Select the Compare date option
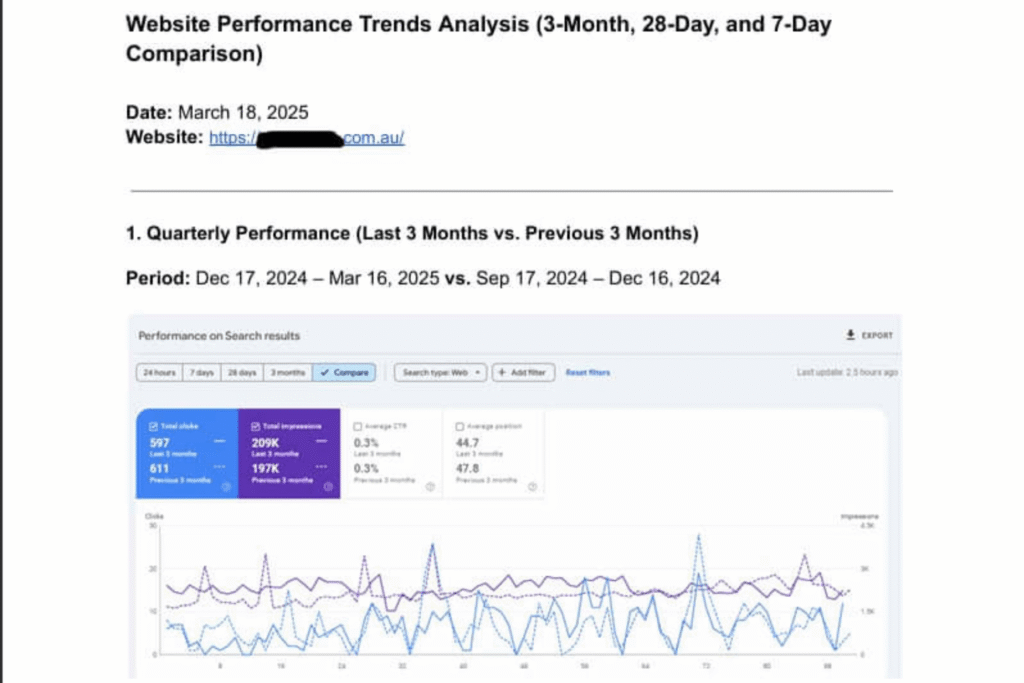This screenshot has width=1024, height=683. 344,373
